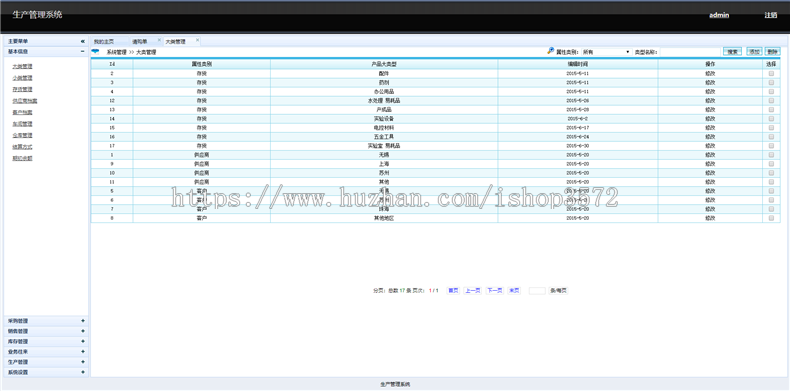The image size is (790, 391).
Task: Tick the checkbox for the 五金工具 row
Action: tap(771, 137)
